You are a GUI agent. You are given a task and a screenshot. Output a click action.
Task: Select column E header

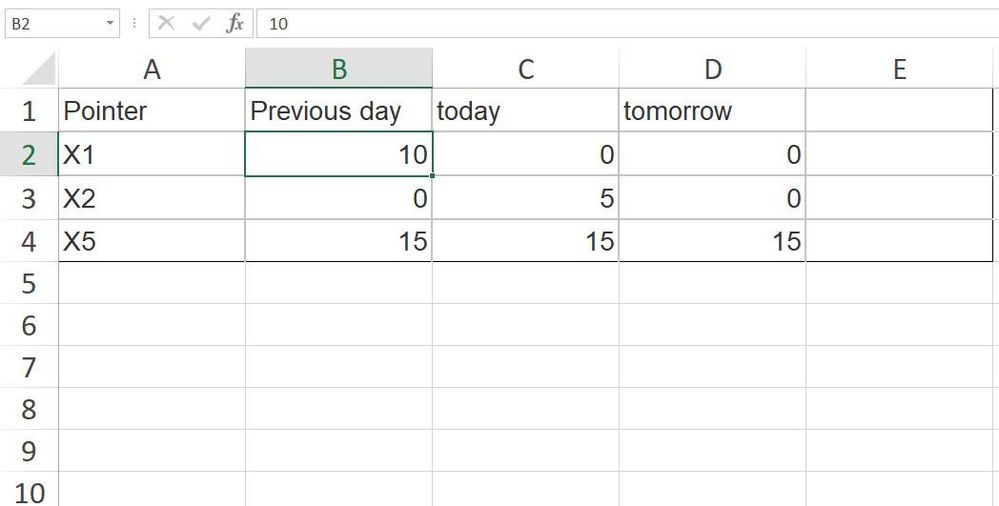(900, 69)
